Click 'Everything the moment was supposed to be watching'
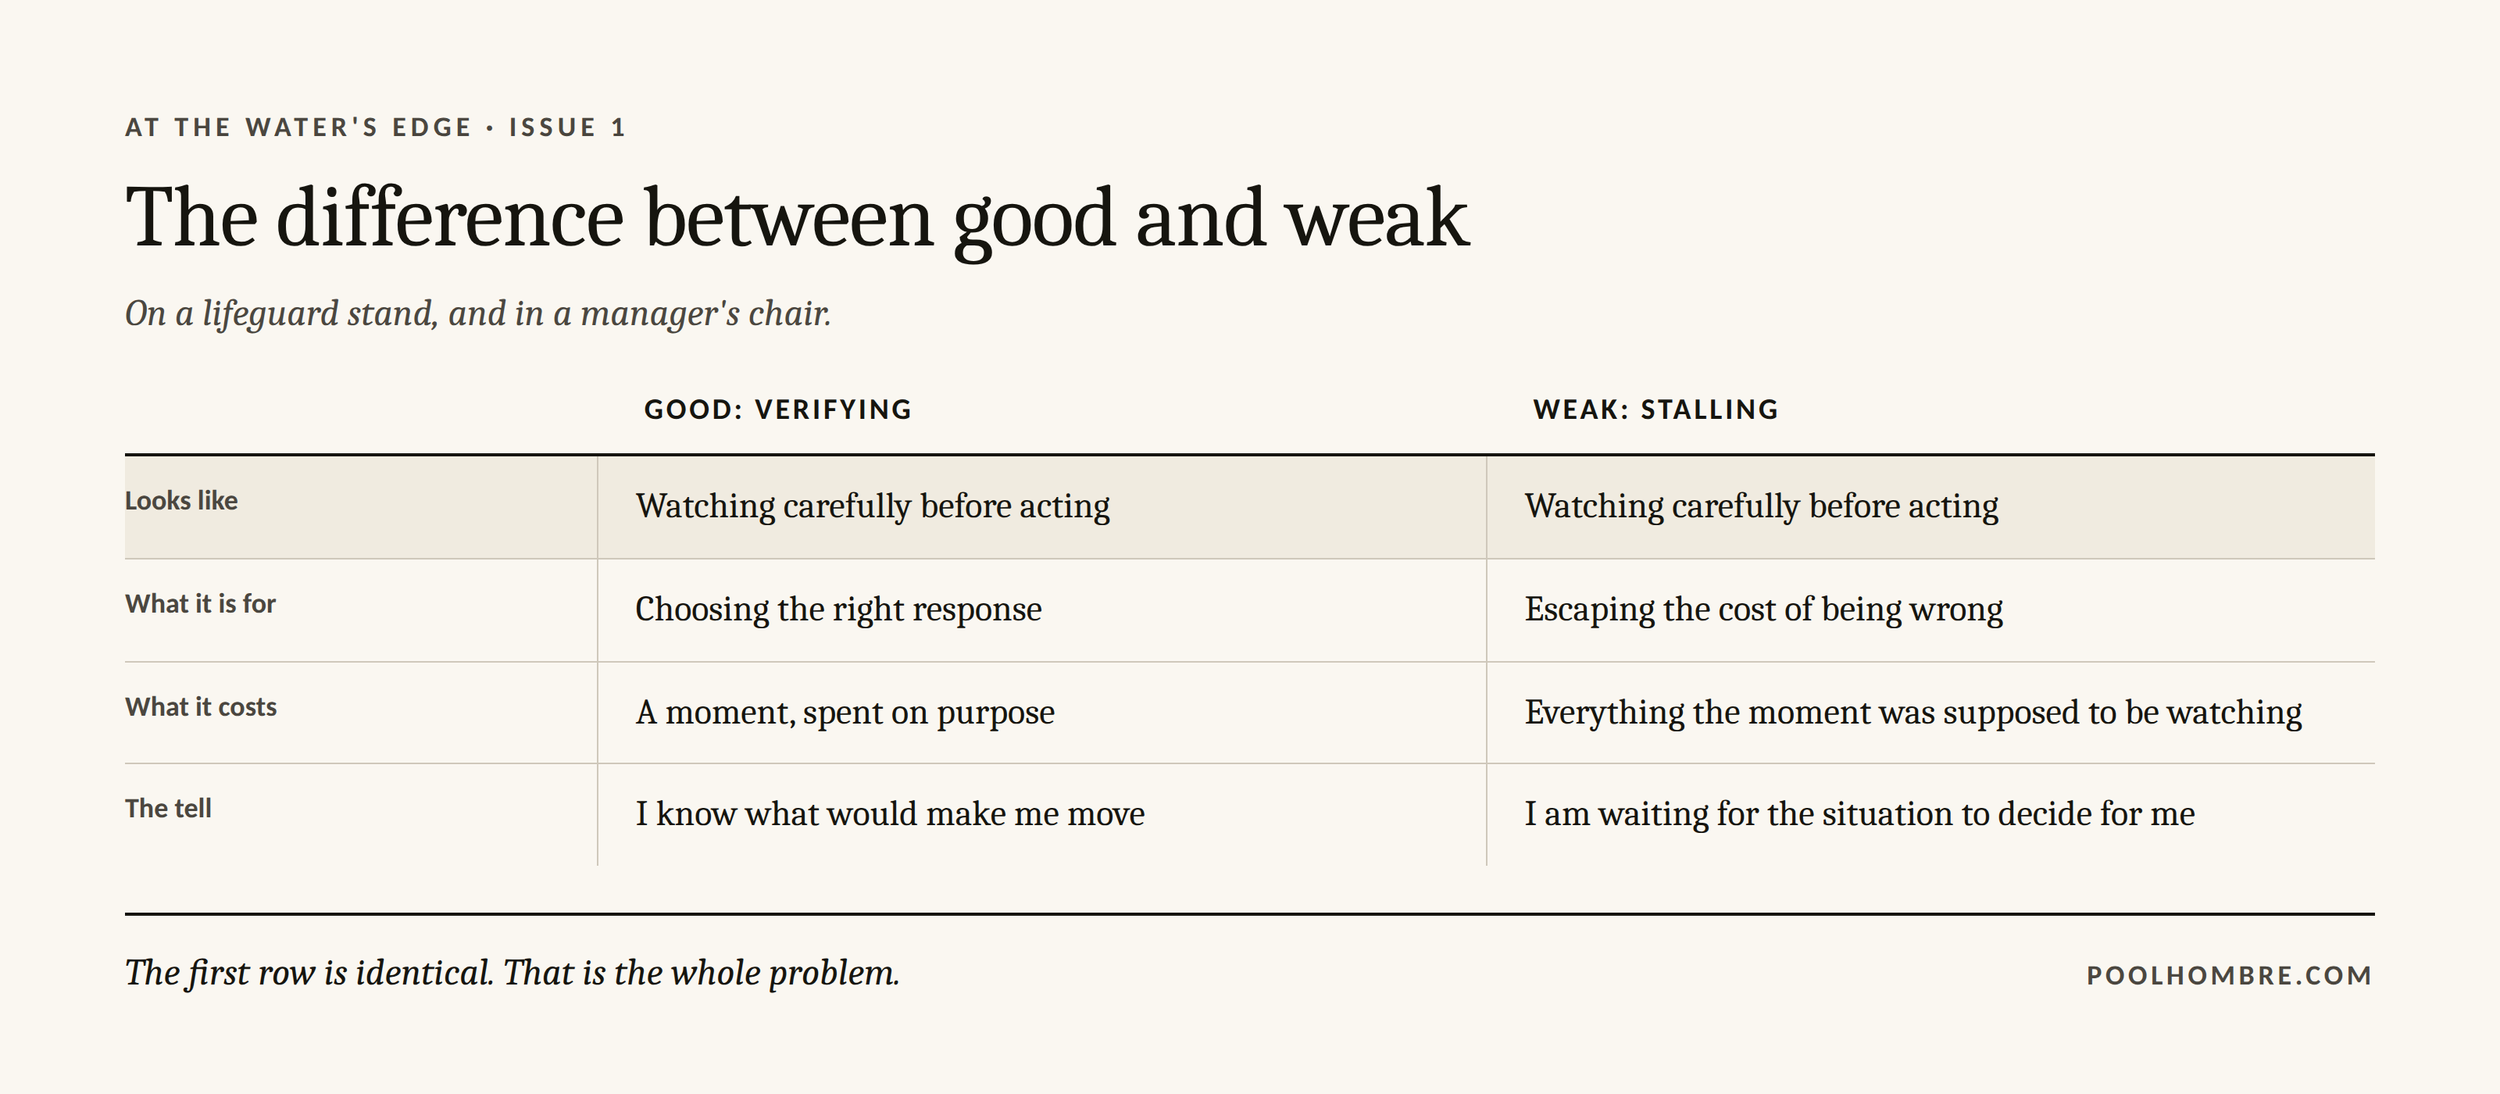2500x1094 pixels. tap(1913, 713)
